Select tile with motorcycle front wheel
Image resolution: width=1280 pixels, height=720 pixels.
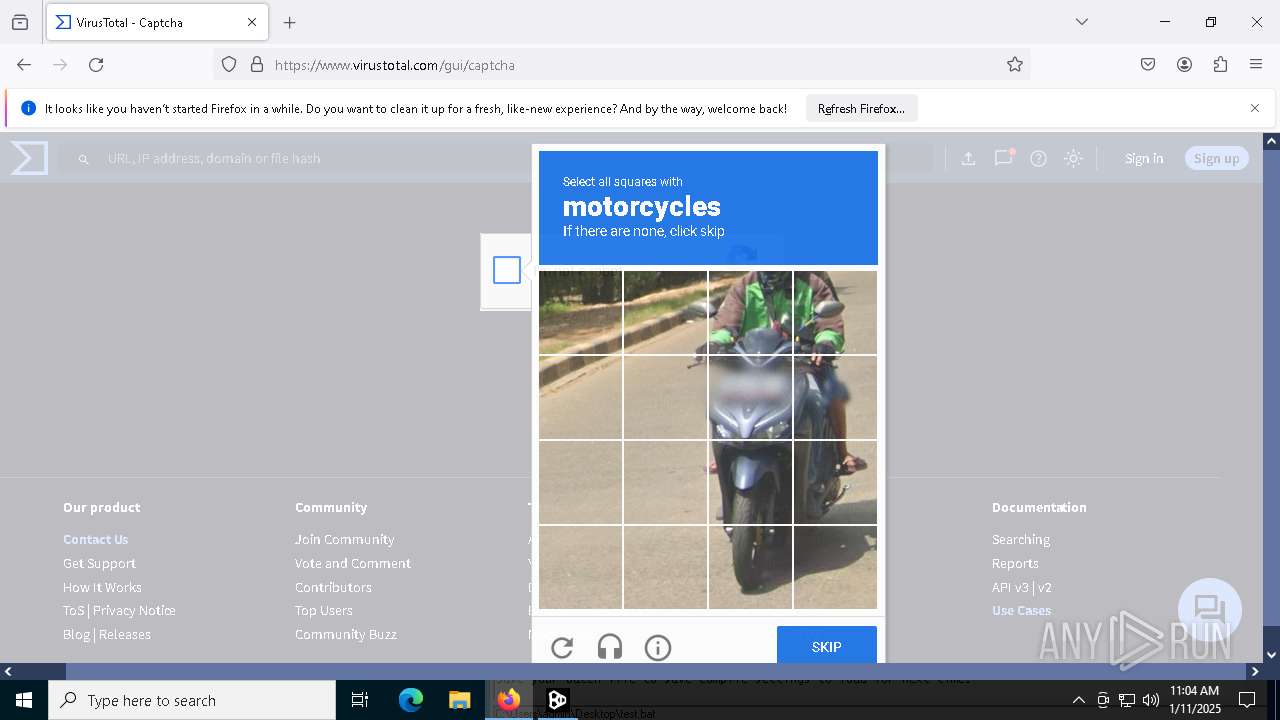pyautogui.click(x=750, y=567)
